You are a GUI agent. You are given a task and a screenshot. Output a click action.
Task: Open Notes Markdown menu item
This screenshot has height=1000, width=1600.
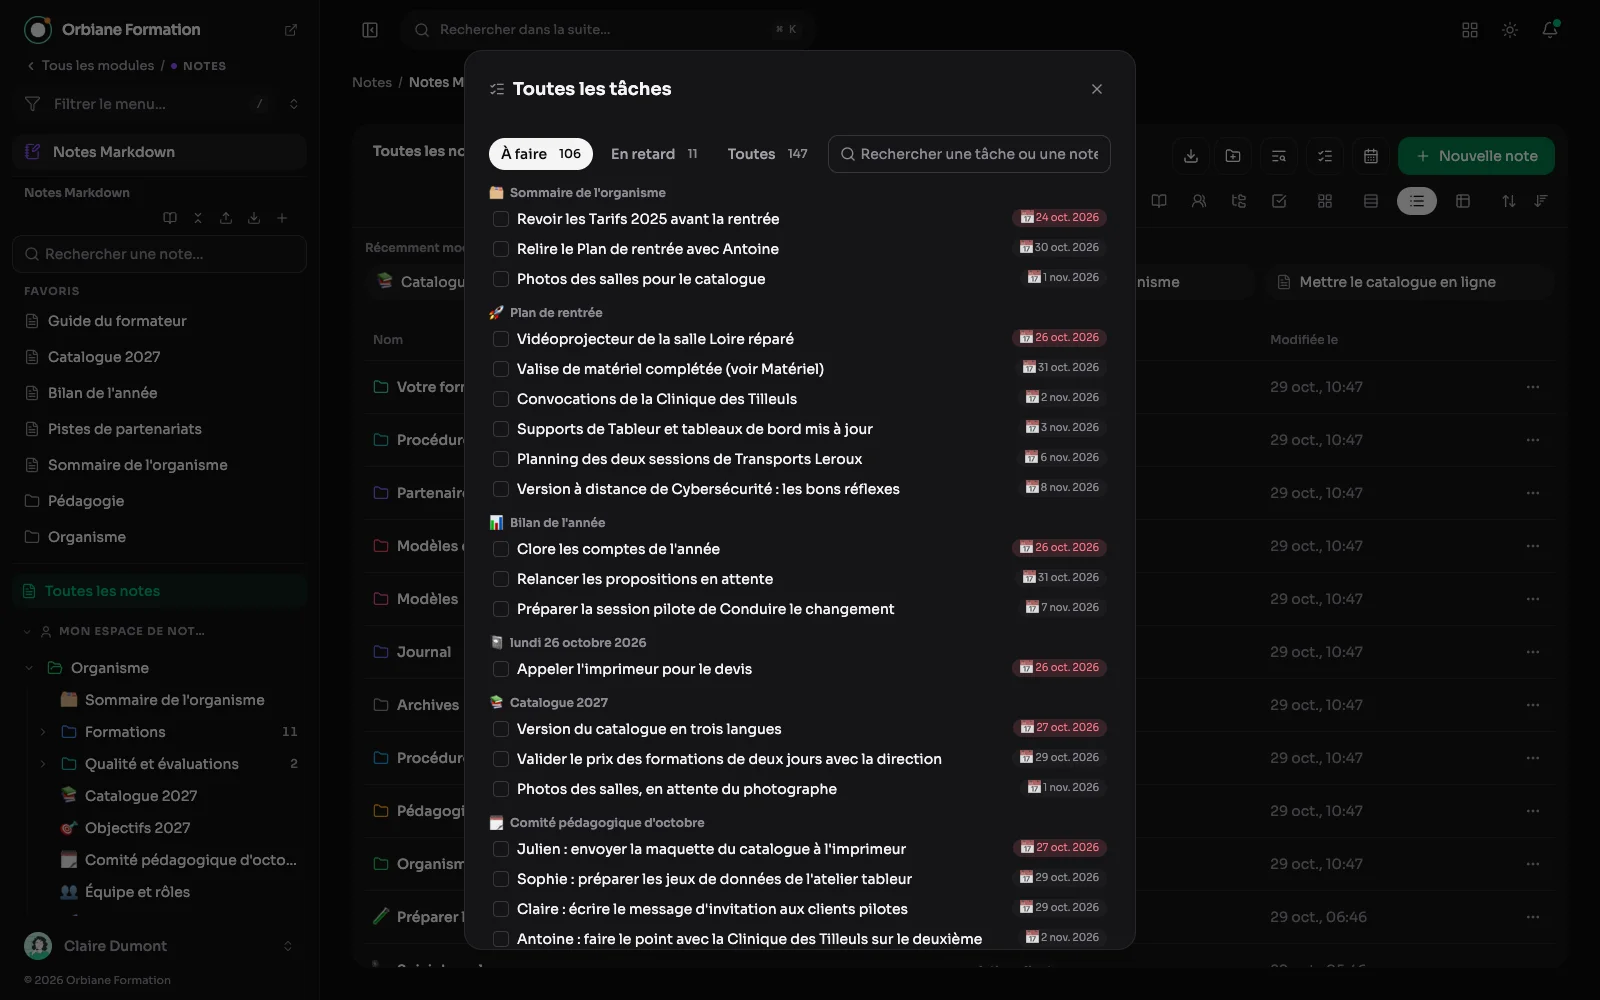160,152
